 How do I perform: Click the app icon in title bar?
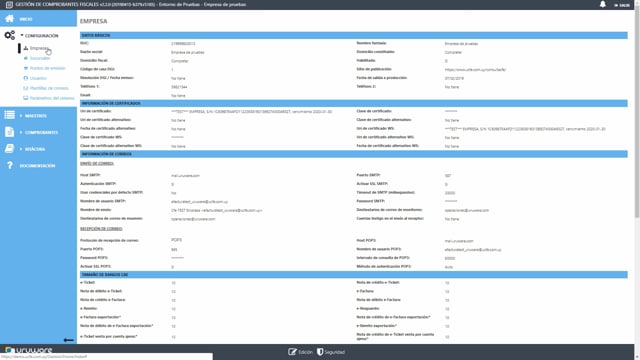(x=9, y=4)
